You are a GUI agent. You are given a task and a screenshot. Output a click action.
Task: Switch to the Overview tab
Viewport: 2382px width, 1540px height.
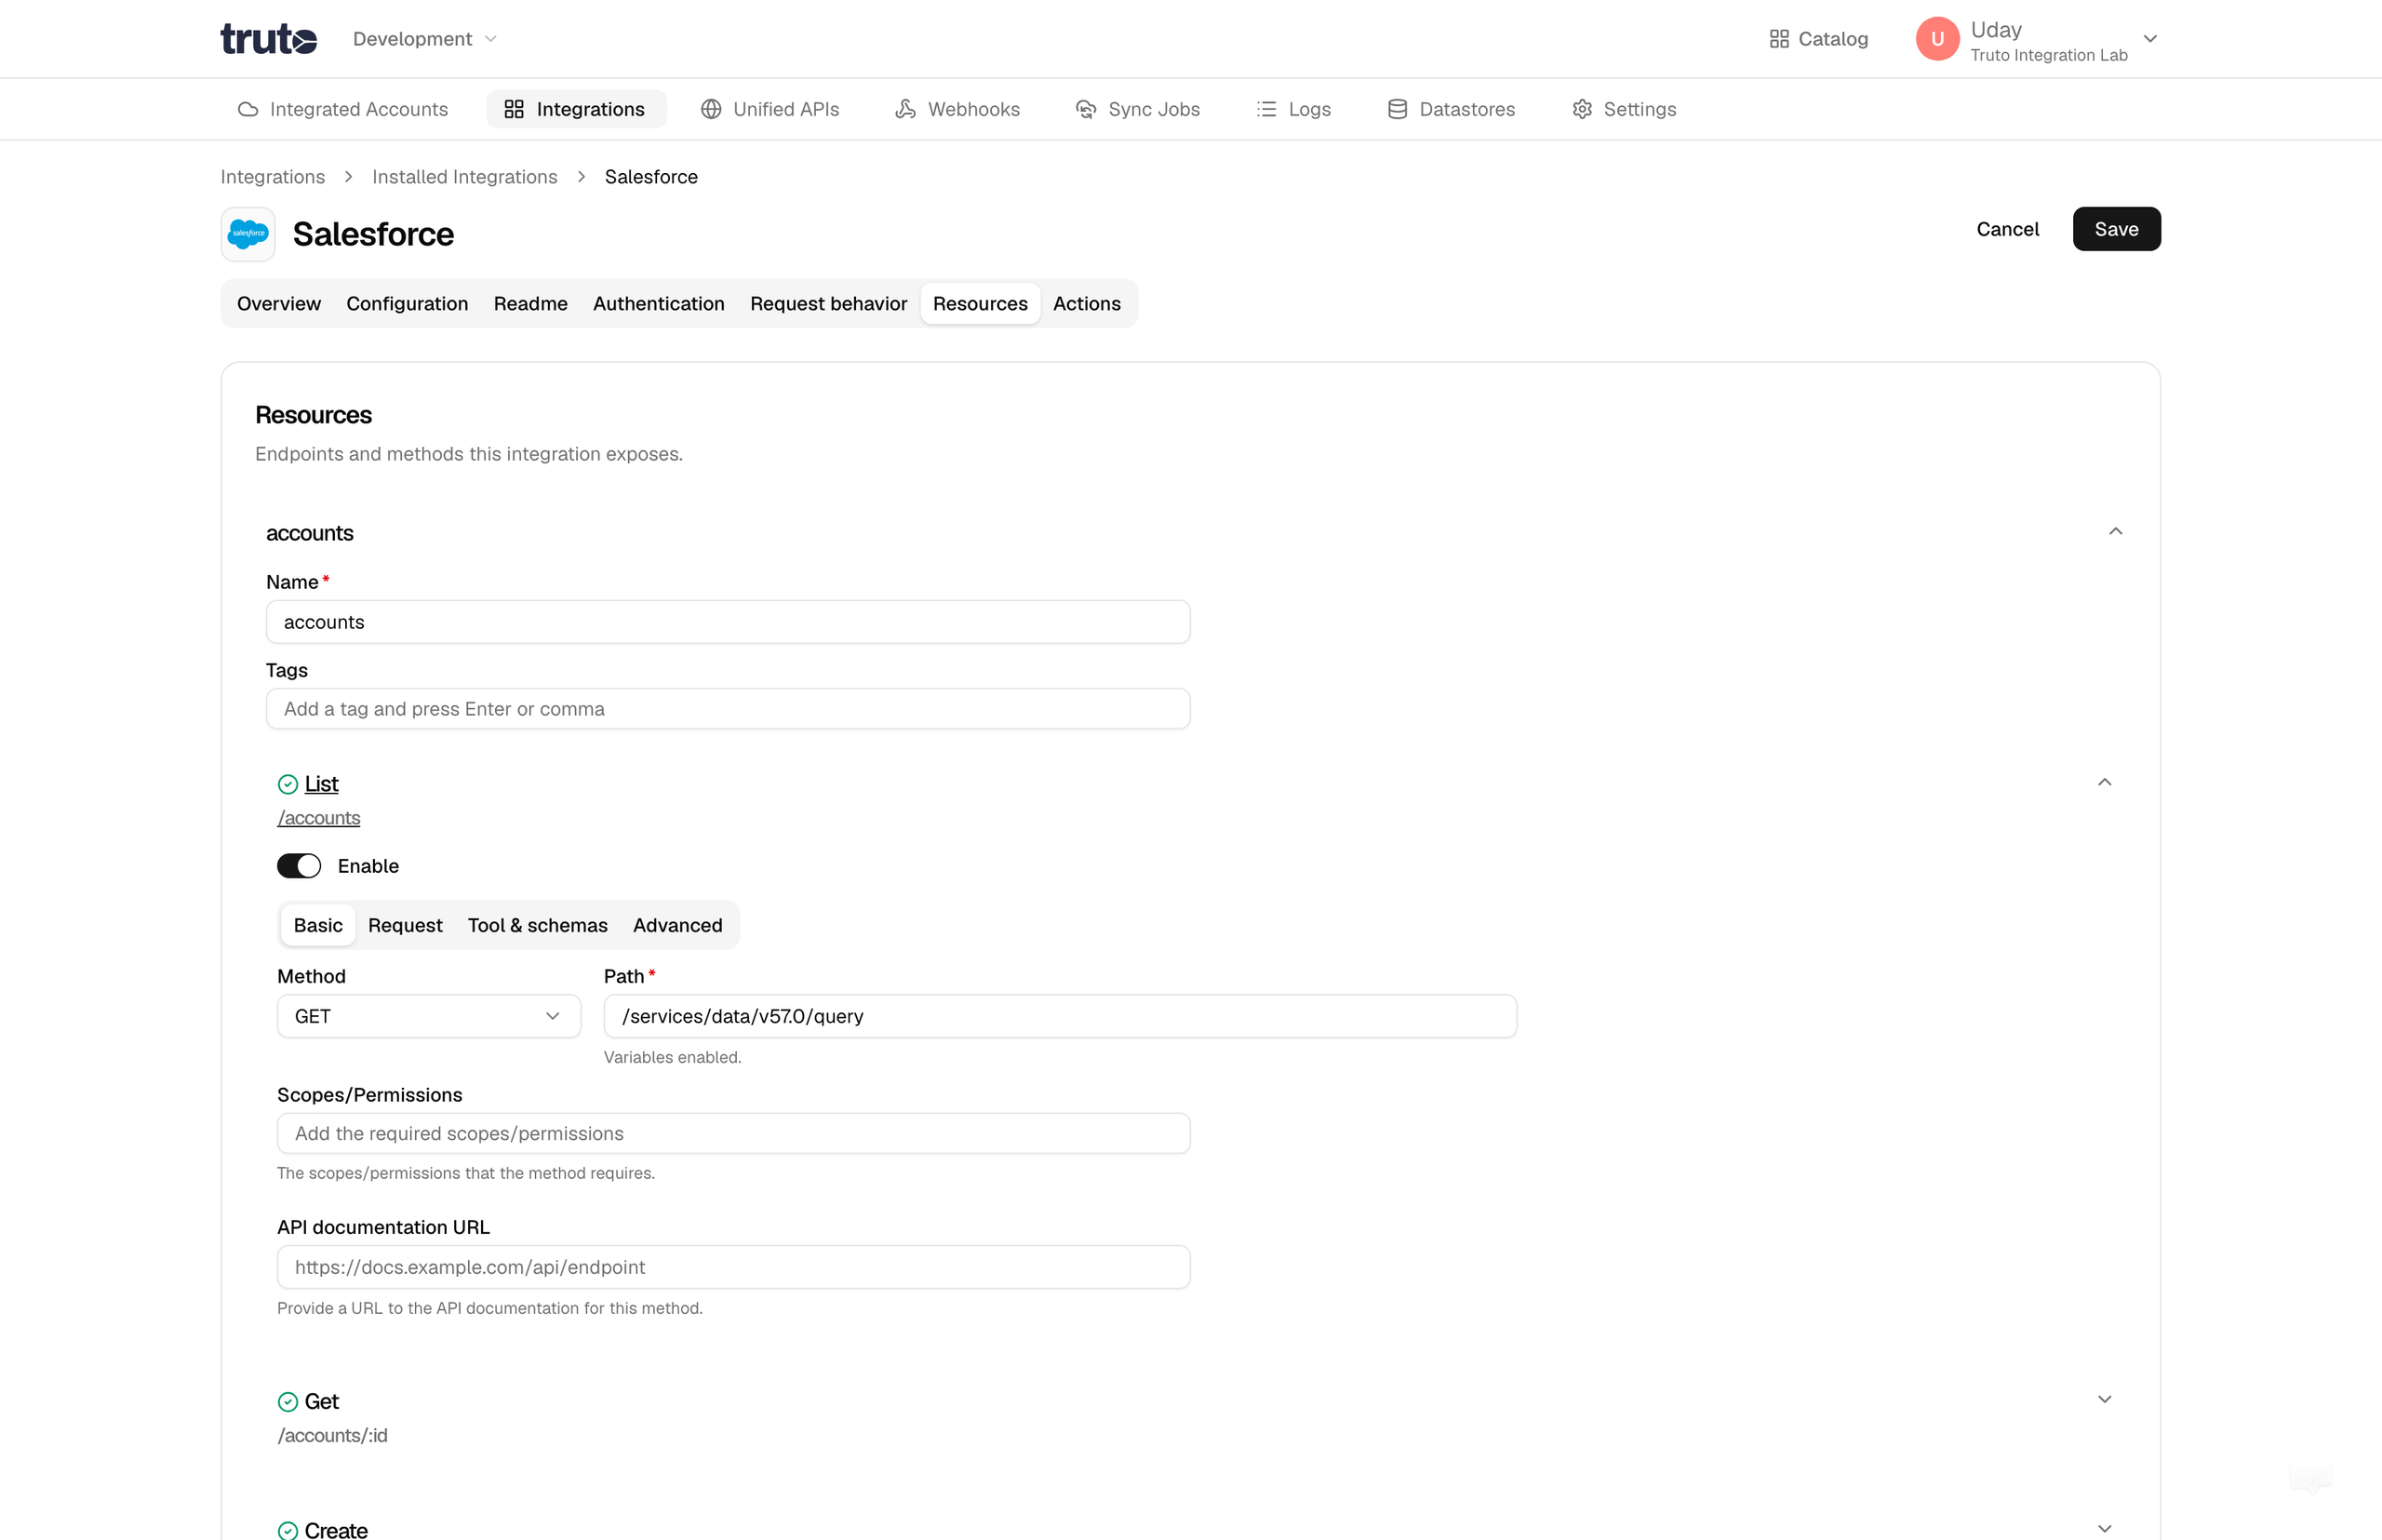pyautogui.click(x=279, y=304)
